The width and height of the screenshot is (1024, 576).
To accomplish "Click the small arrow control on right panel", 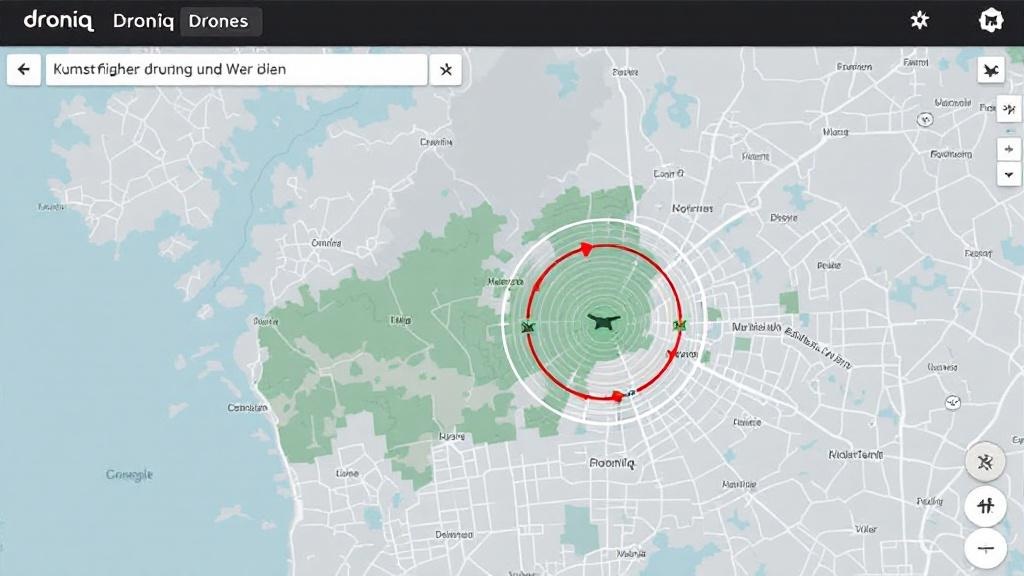I will [x=1010, y=149].
